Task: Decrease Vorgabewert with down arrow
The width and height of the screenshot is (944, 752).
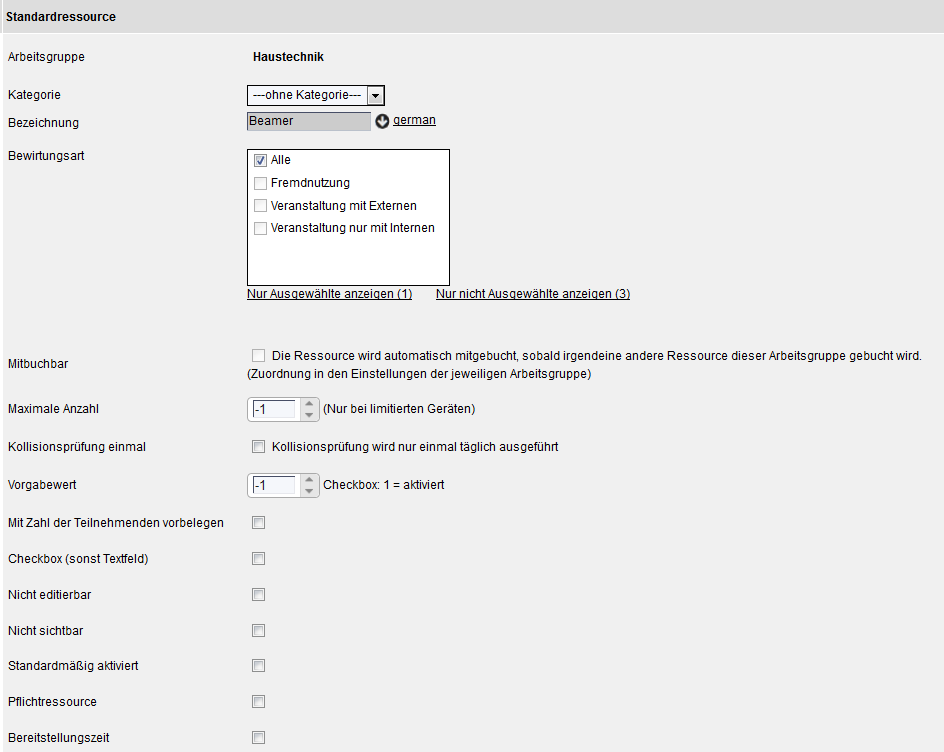Action: (309, 491)
